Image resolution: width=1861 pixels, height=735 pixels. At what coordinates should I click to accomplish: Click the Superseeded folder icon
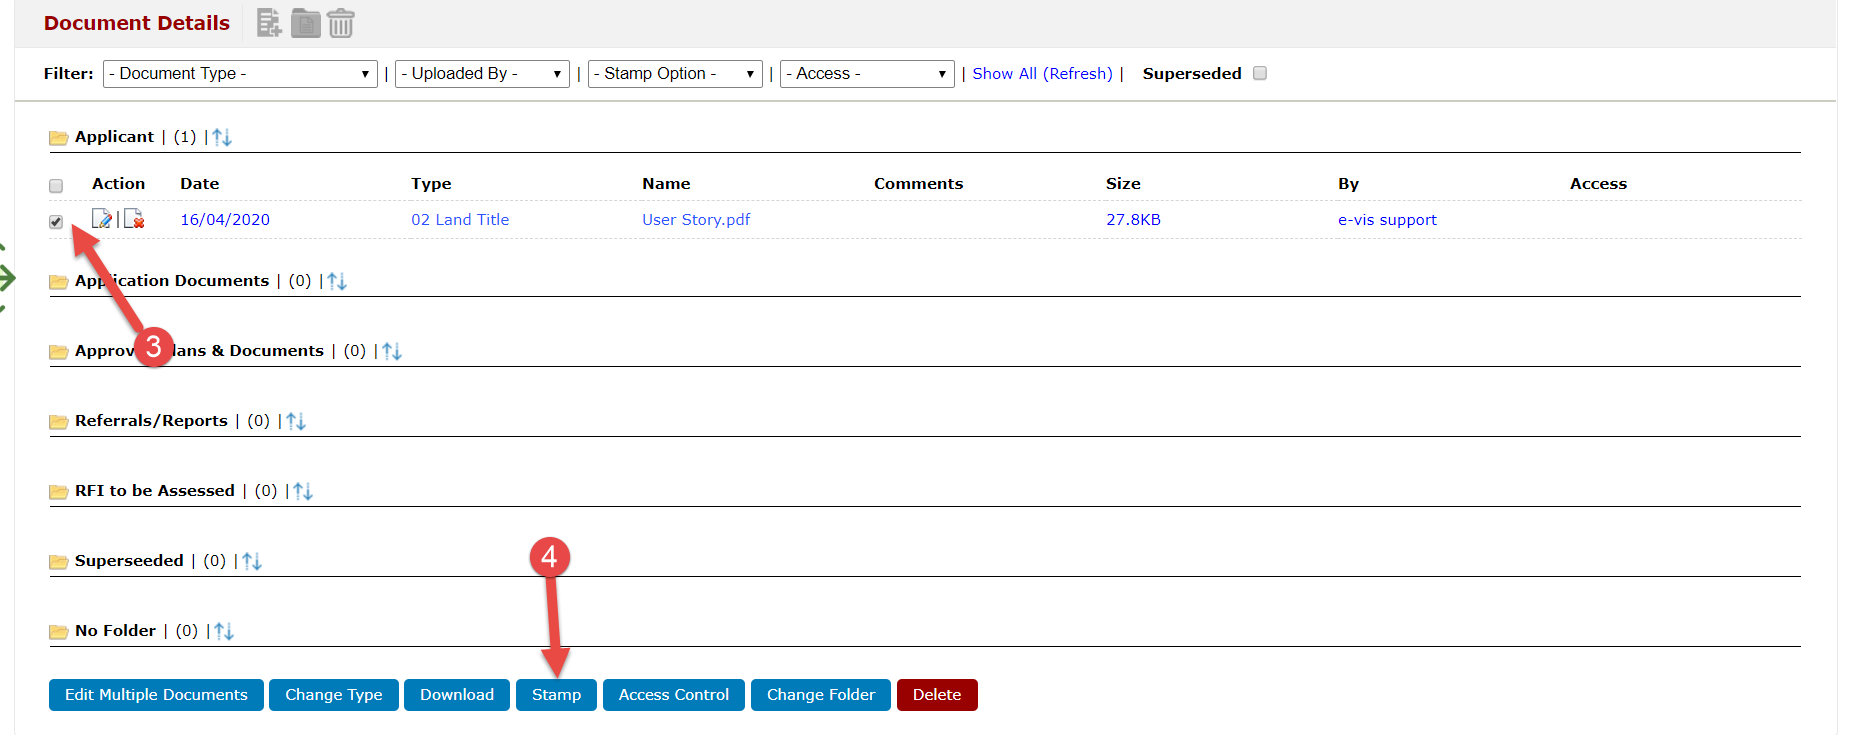coord(59,562)
